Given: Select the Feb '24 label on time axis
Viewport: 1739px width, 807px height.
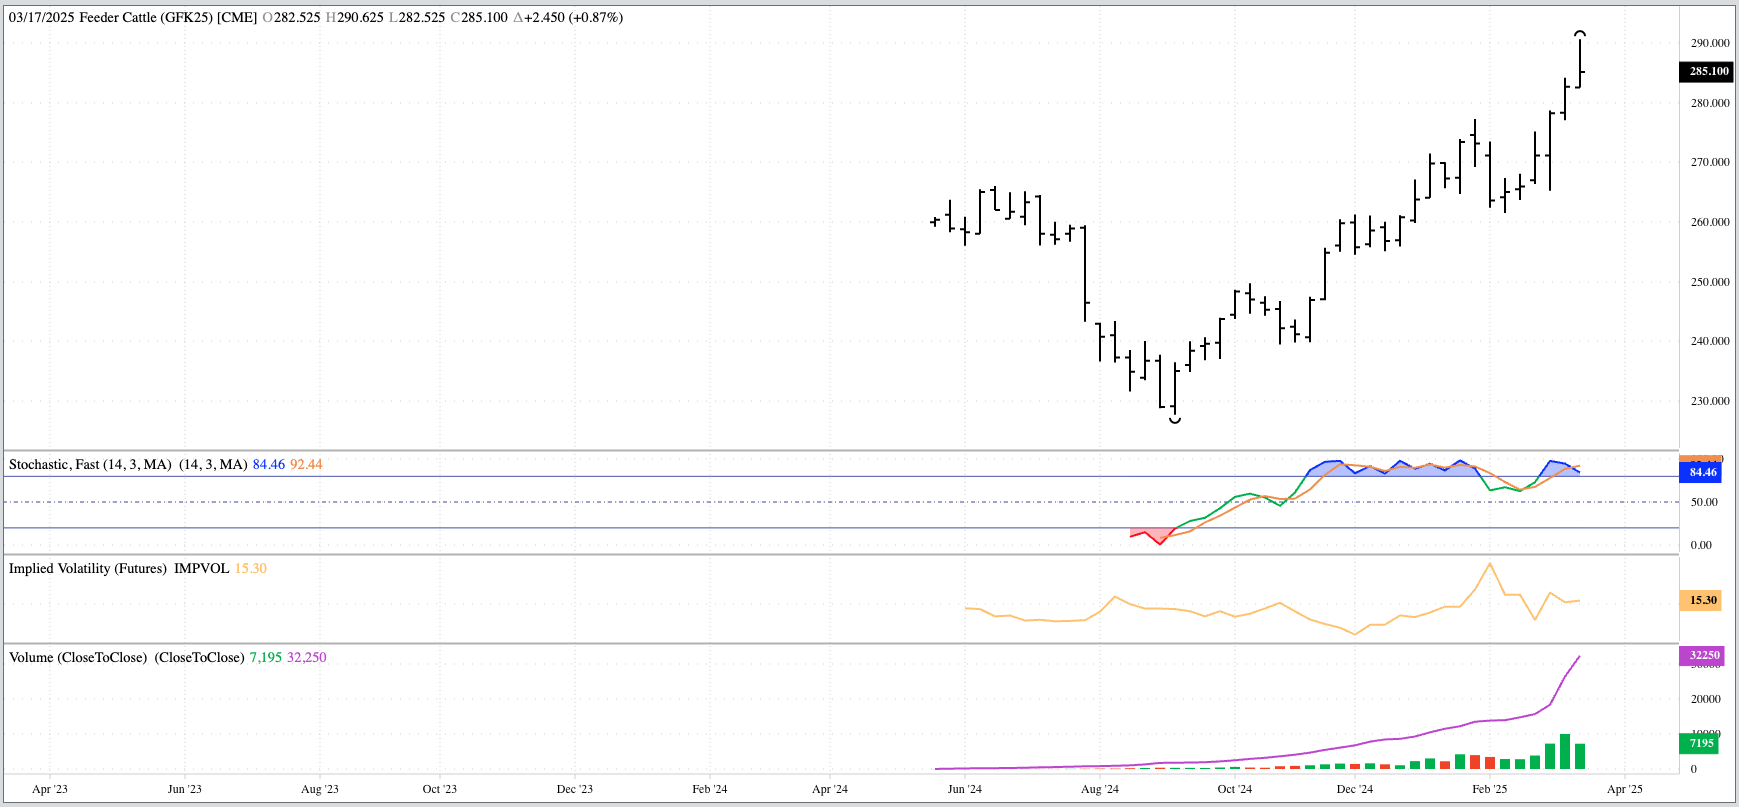Looking at the screenshot, I should [709, 789].
